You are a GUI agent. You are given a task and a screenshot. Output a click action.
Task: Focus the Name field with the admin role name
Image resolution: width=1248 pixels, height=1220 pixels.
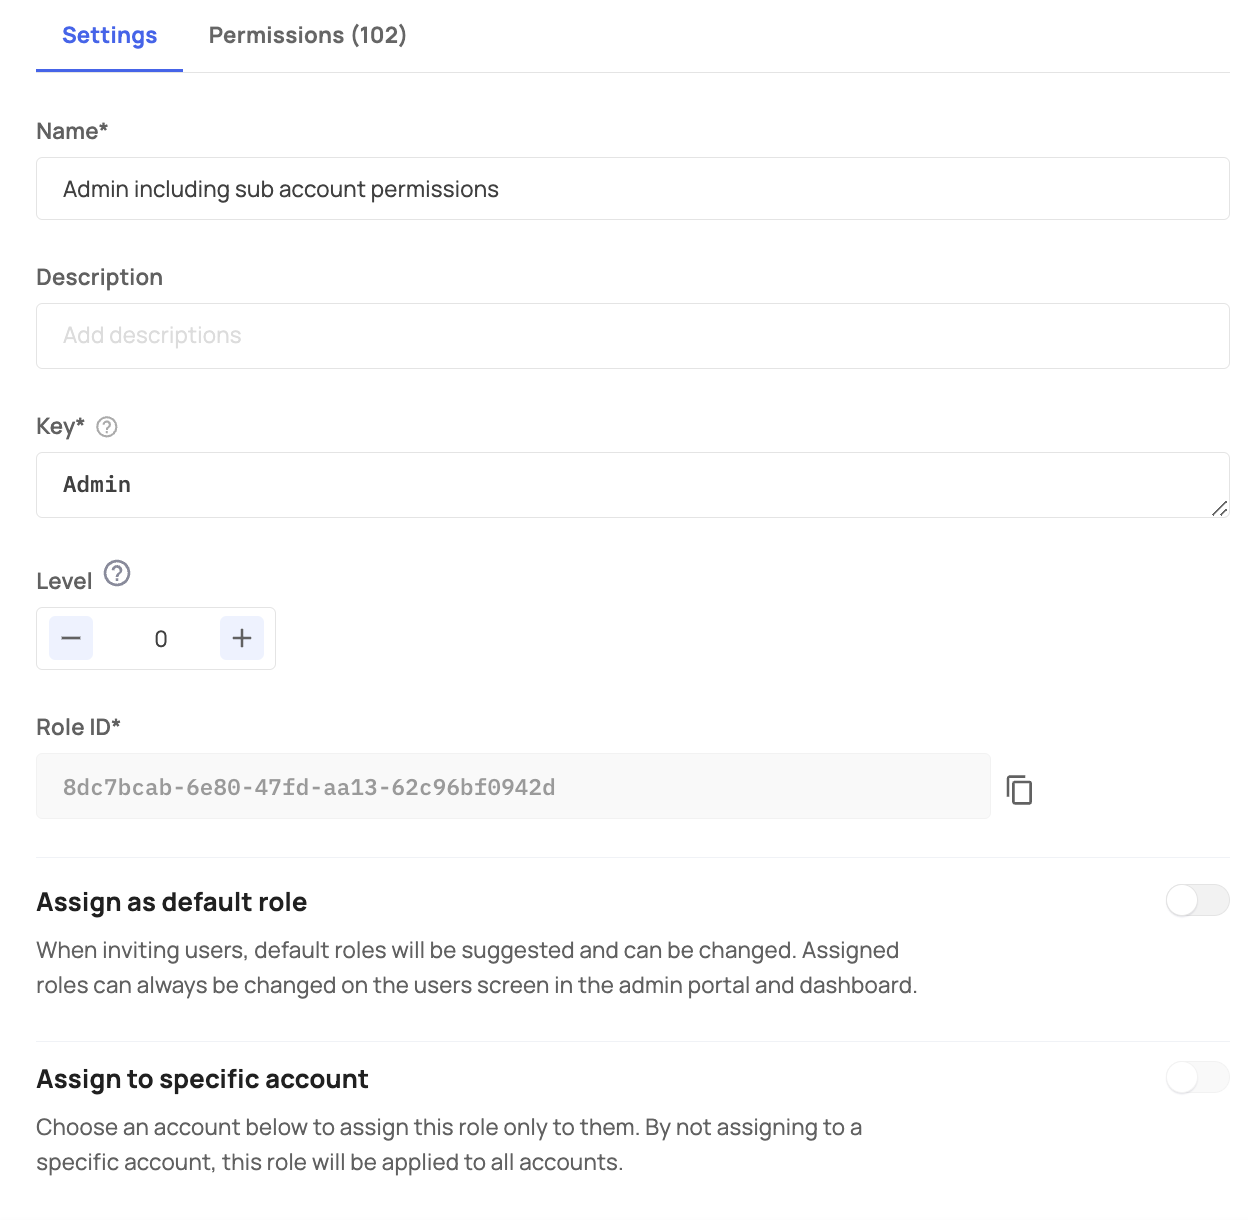[x=632, y=189]
